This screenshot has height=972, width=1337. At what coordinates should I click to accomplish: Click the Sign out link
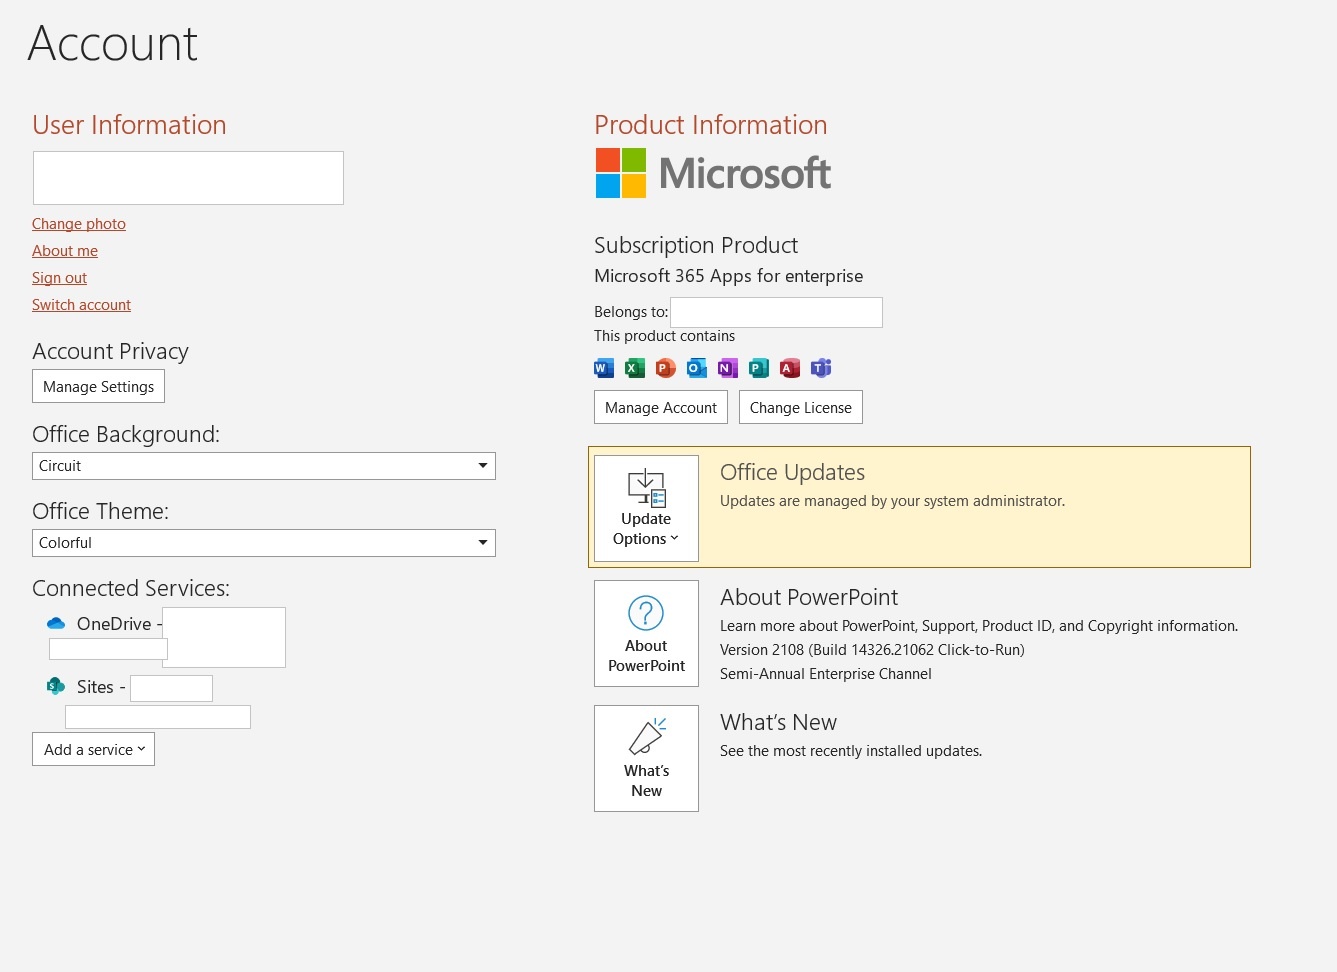point(59,278)
